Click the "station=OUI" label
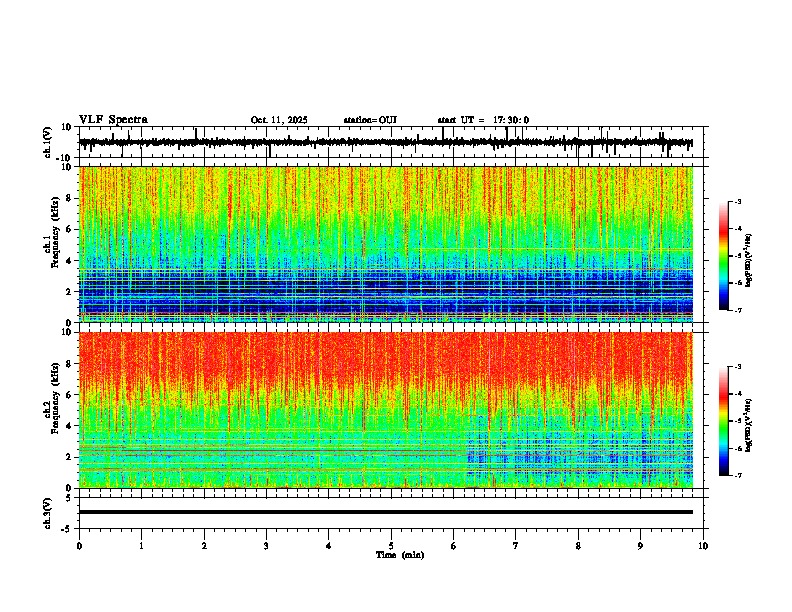Image resolution: width=792 pixels, height=612 pixels. click(x=370, y=120)
